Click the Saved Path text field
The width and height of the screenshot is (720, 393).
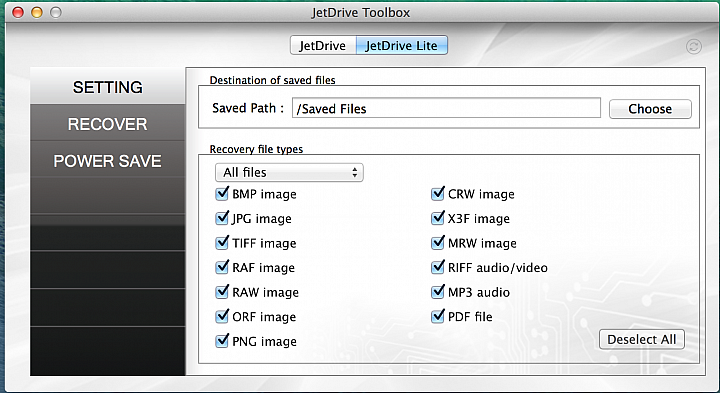click(446, 108)
